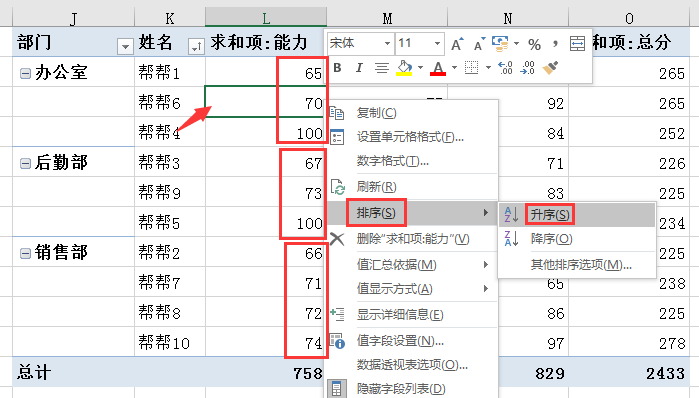Click the 帮帮2 name cell
This screenshot has height=398, width=699.
point(169,253)
